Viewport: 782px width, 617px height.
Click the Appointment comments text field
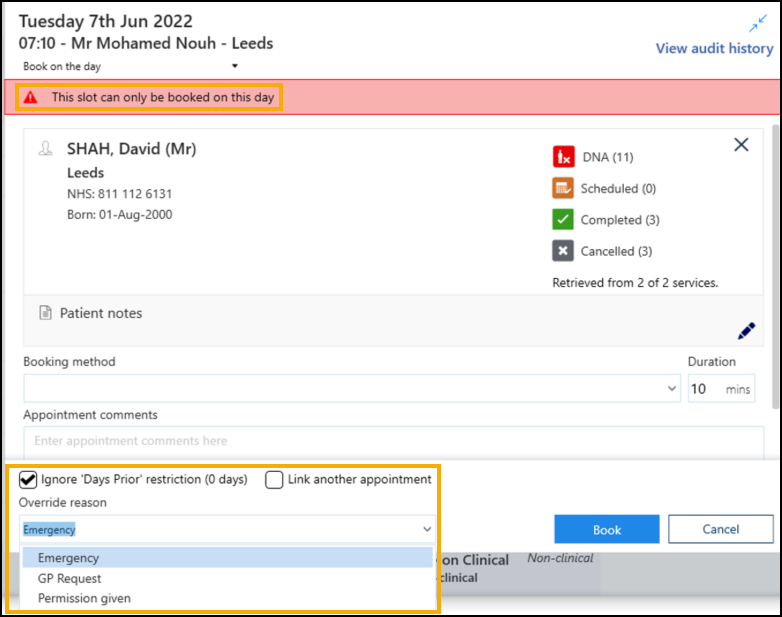[393, 441]
